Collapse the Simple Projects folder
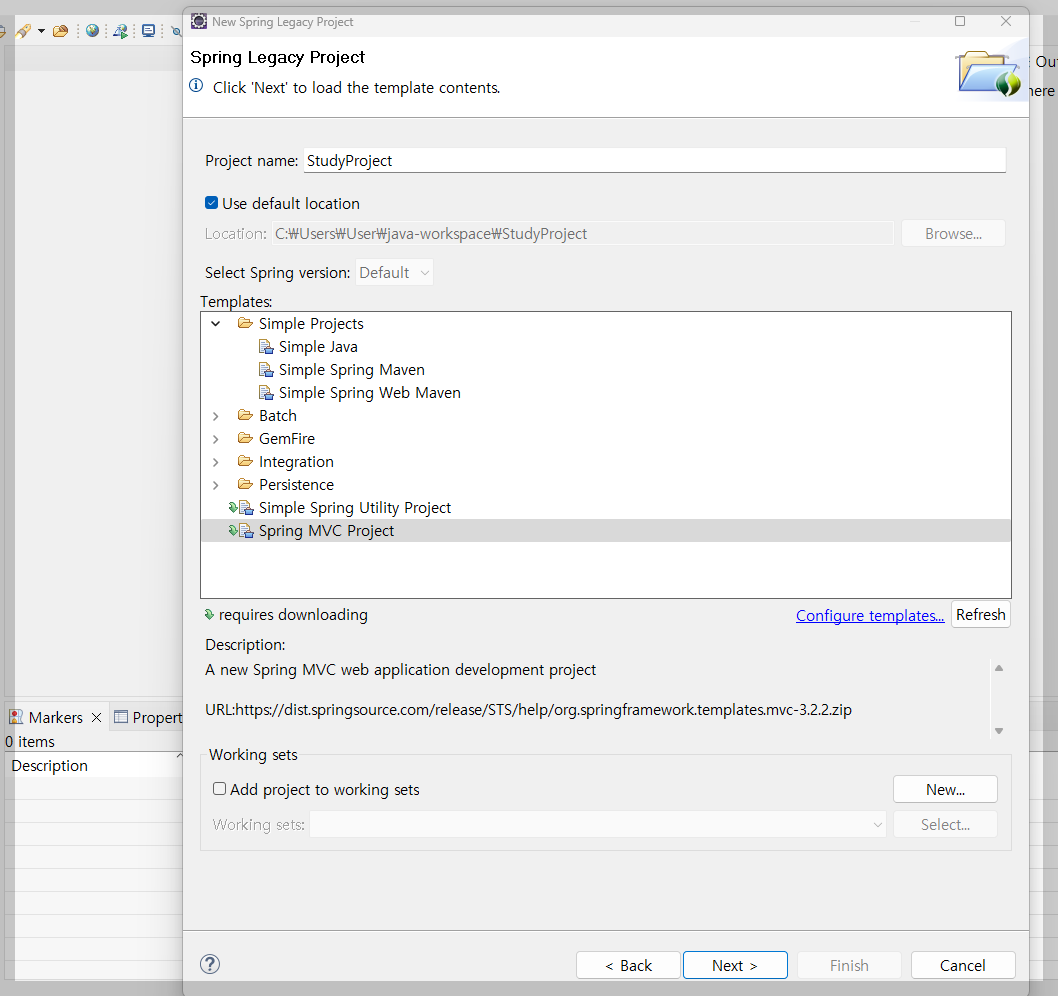The image size is (1058, 996). 215,324
